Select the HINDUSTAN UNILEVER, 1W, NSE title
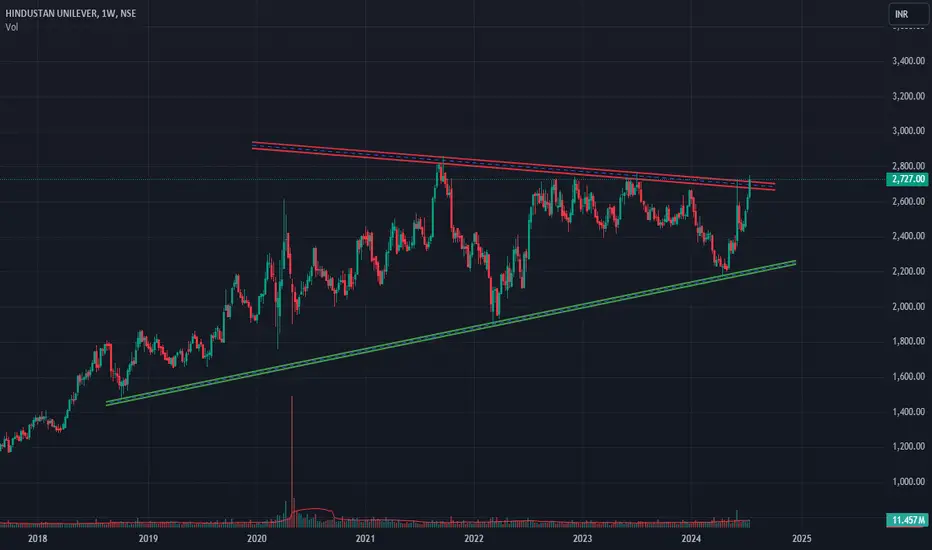Viewport: 932px width, 550px height. (71, 13)
